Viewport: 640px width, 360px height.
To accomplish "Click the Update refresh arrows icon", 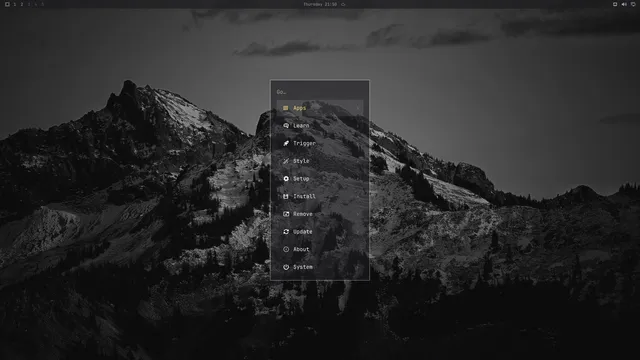I will [286, 231].
